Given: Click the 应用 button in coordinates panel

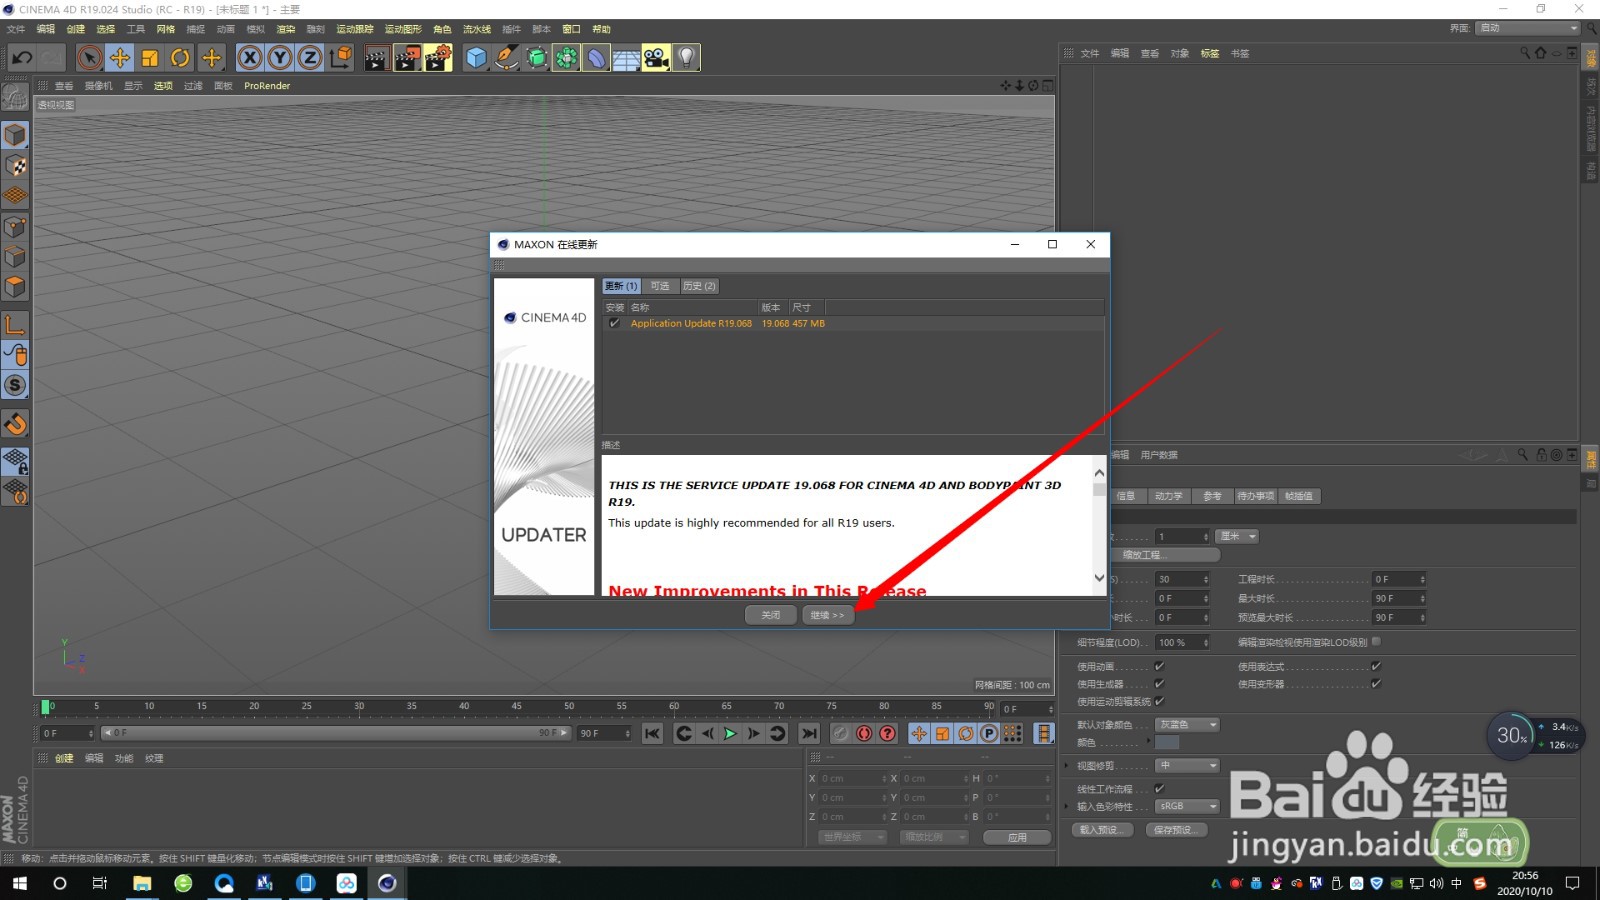Looking at the screenshot, I should click(1017, 837).
